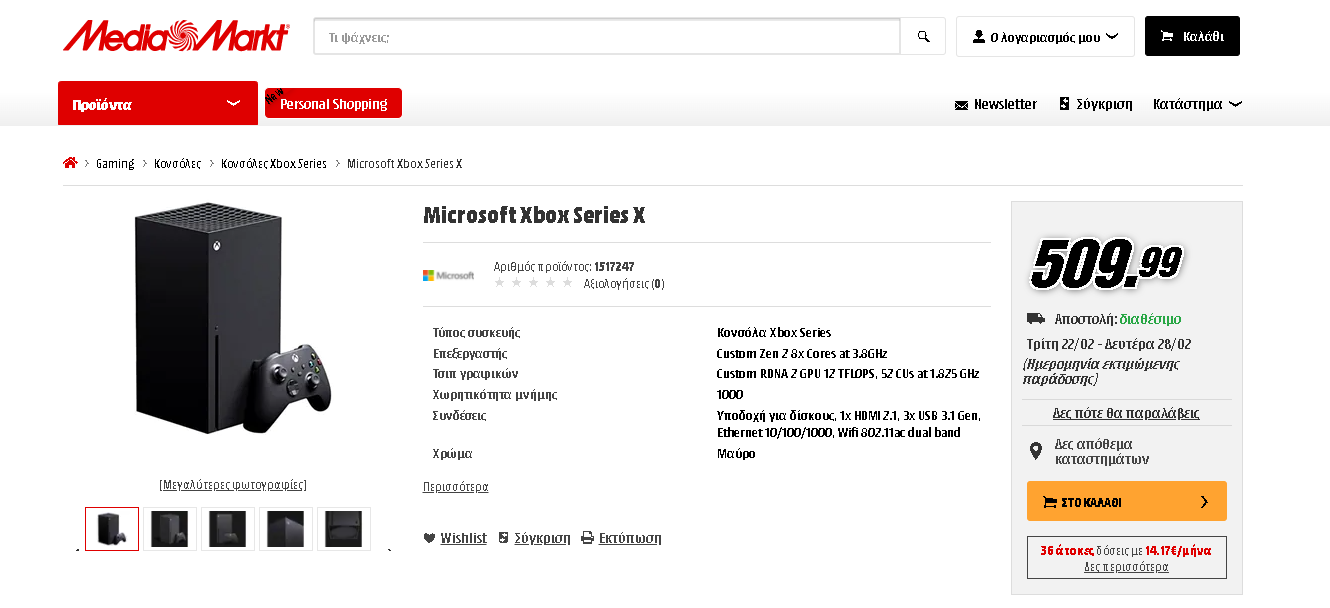
Task: Select the second product thumbnail
Action: 170,529
